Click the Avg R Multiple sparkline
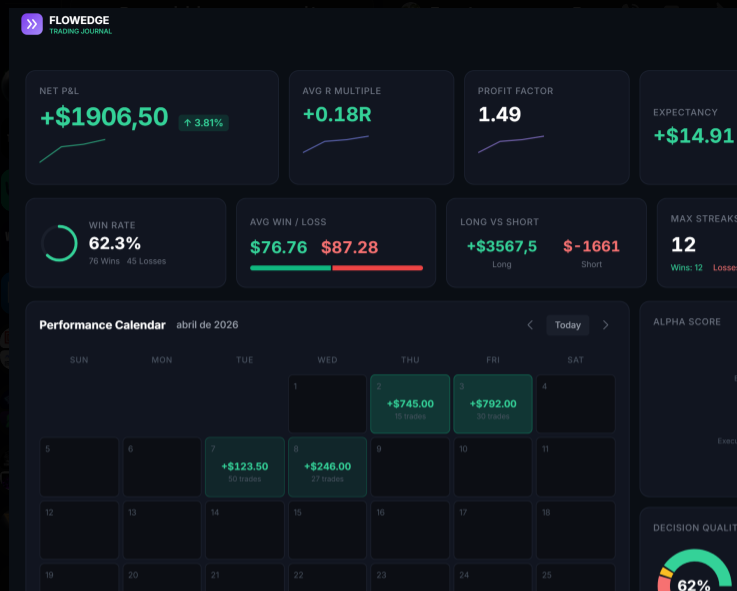Image resolution: width=737 pixels, height=591 pixels. [x=336, y=144]
